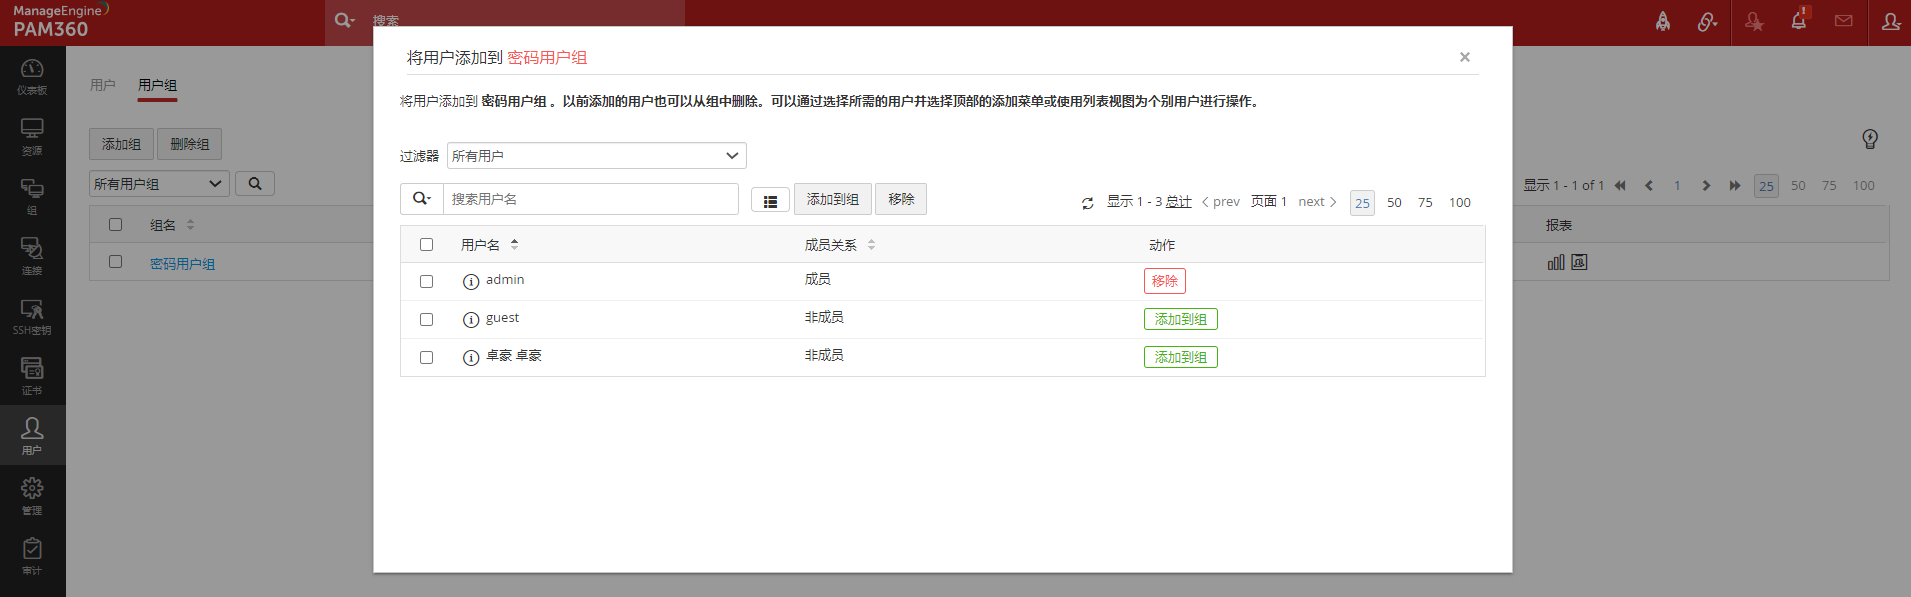Add guest using 添加到组 button
The width and height of the screenshot is (1911, 597).
[1181, 319]
